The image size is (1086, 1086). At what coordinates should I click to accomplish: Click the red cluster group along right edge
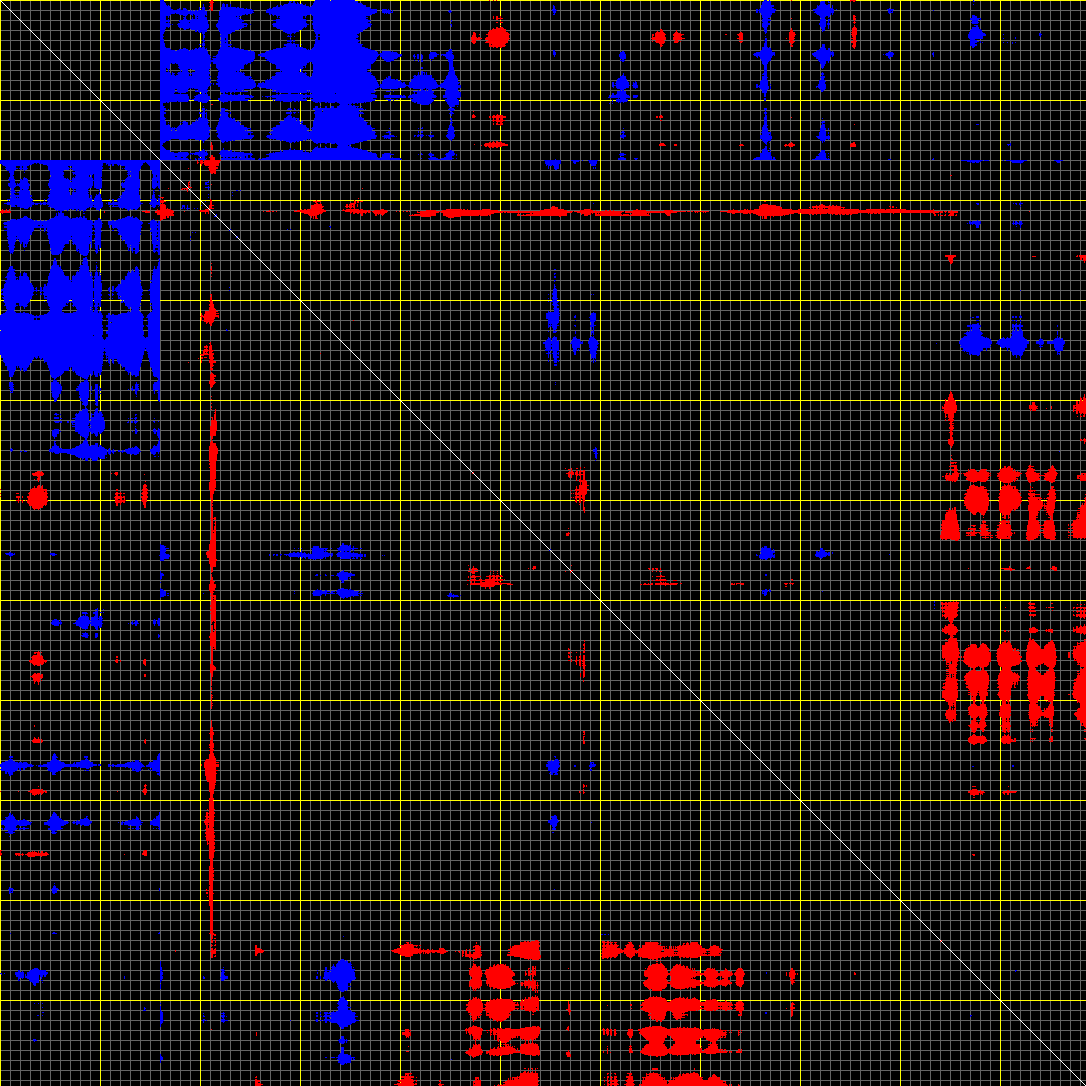[x=1010, y=600]
